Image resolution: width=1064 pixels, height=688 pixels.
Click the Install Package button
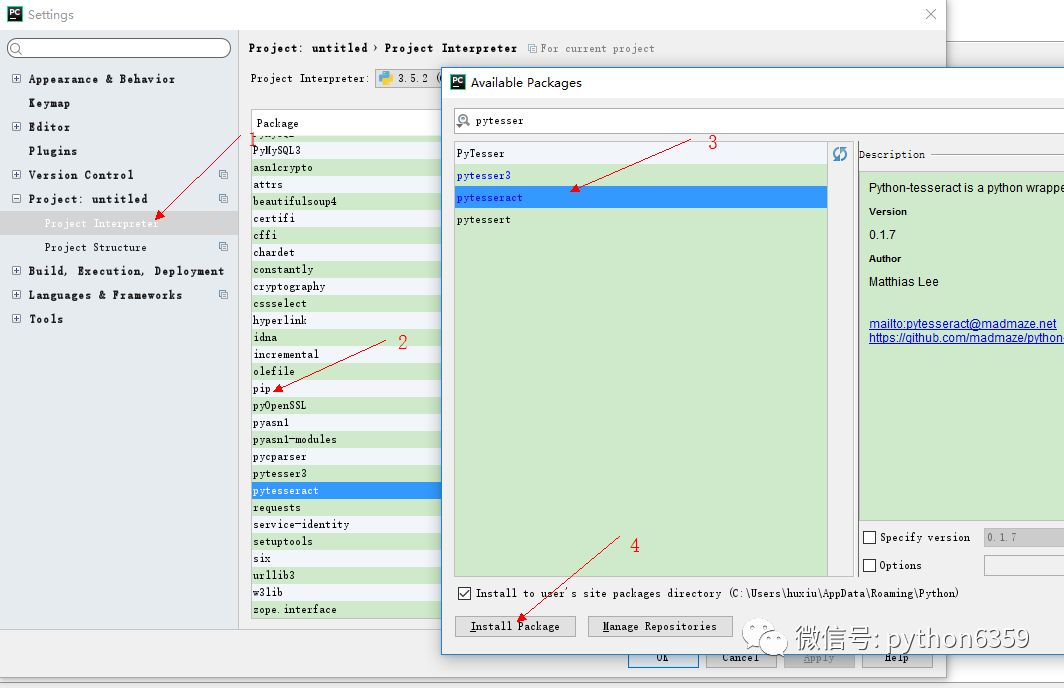pyautogui.click(x=515, y=626)
